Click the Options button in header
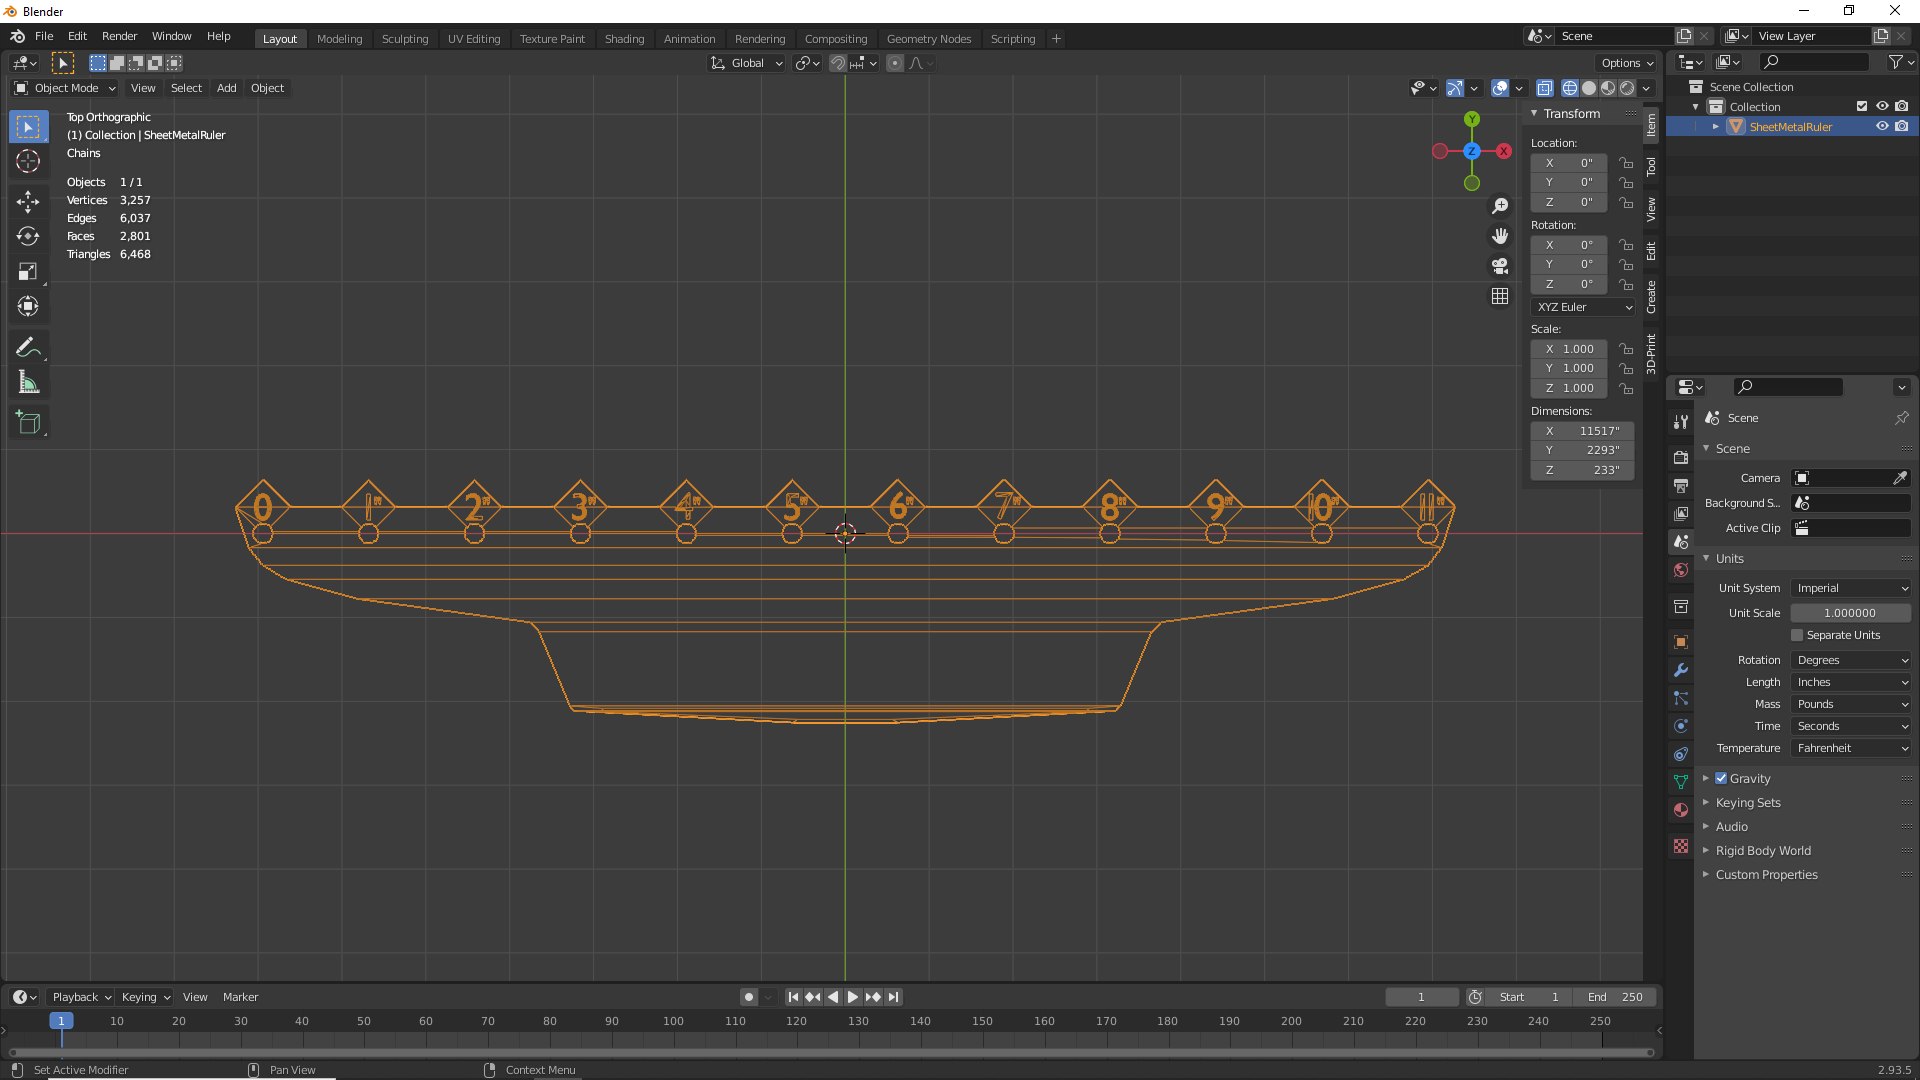The width and height of the screenshot is (1920, 1080). click(x=1626, y=62)
